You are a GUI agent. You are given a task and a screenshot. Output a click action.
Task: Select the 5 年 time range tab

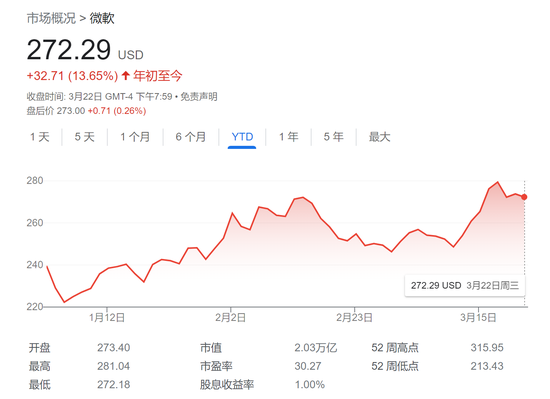click(333, 137)
